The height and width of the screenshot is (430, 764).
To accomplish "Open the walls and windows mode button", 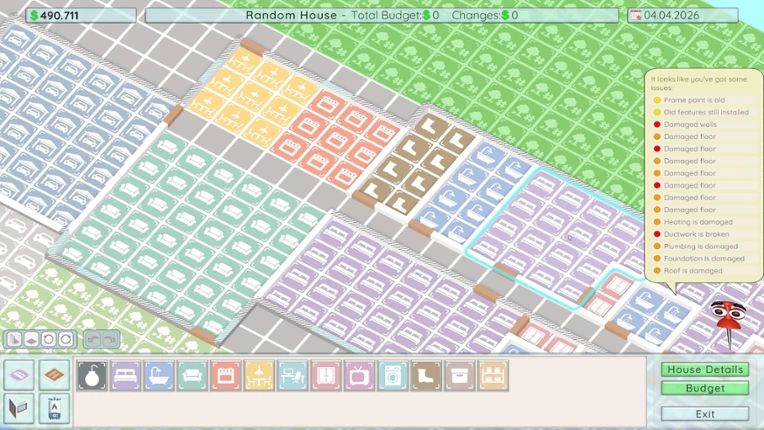I will coord(19,408).
